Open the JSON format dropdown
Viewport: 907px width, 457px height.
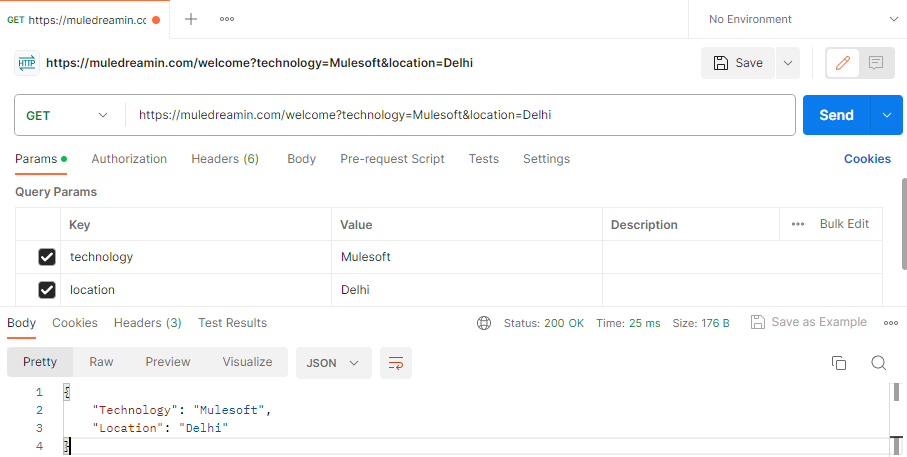(x=333, y=363)
